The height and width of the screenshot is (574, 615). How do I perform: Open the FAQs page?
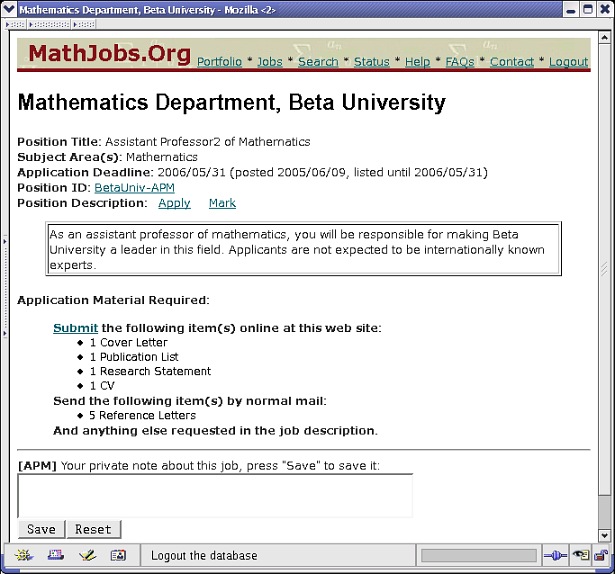[x=460, y=62]
